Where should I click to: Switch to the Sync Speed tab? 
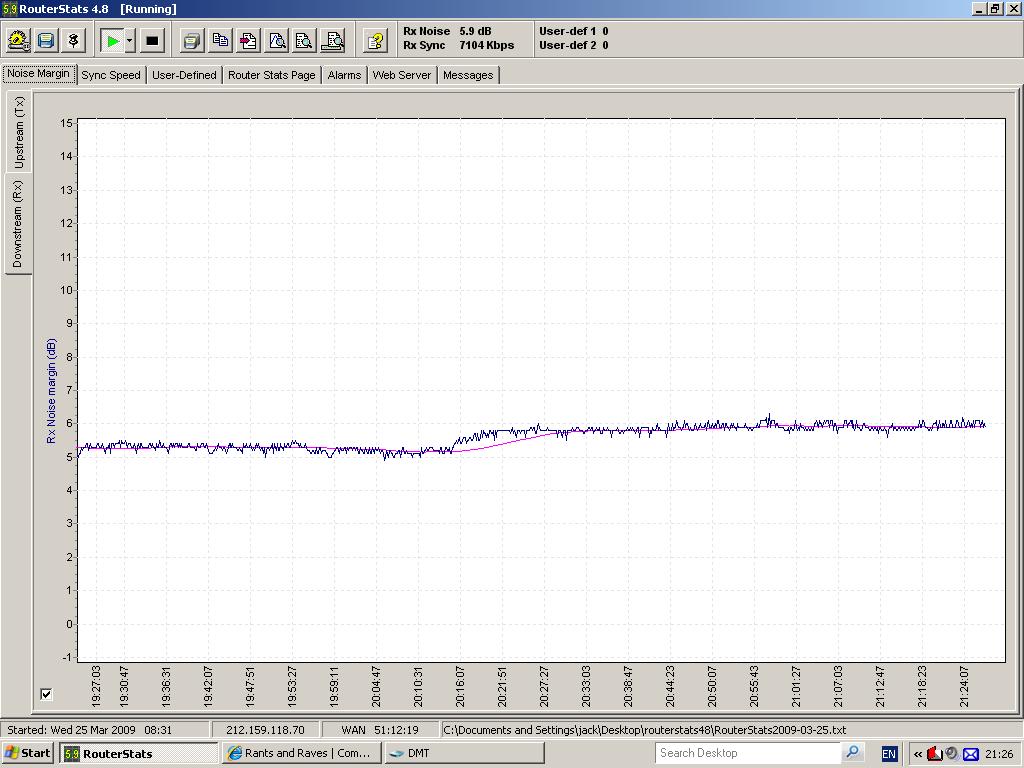tap(111, 75)
